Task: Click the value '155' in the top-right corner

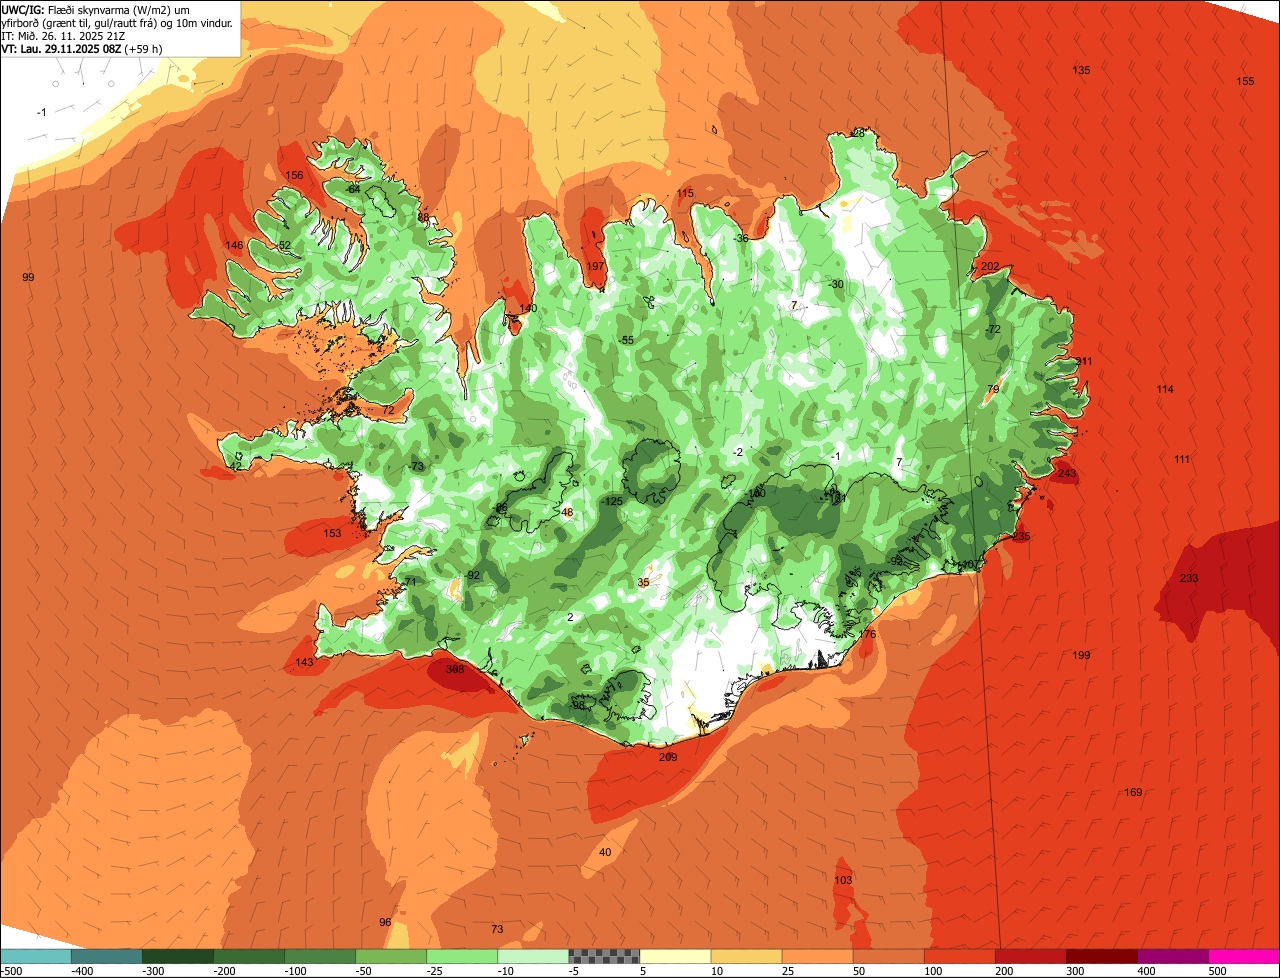Action: point(1245,81)
